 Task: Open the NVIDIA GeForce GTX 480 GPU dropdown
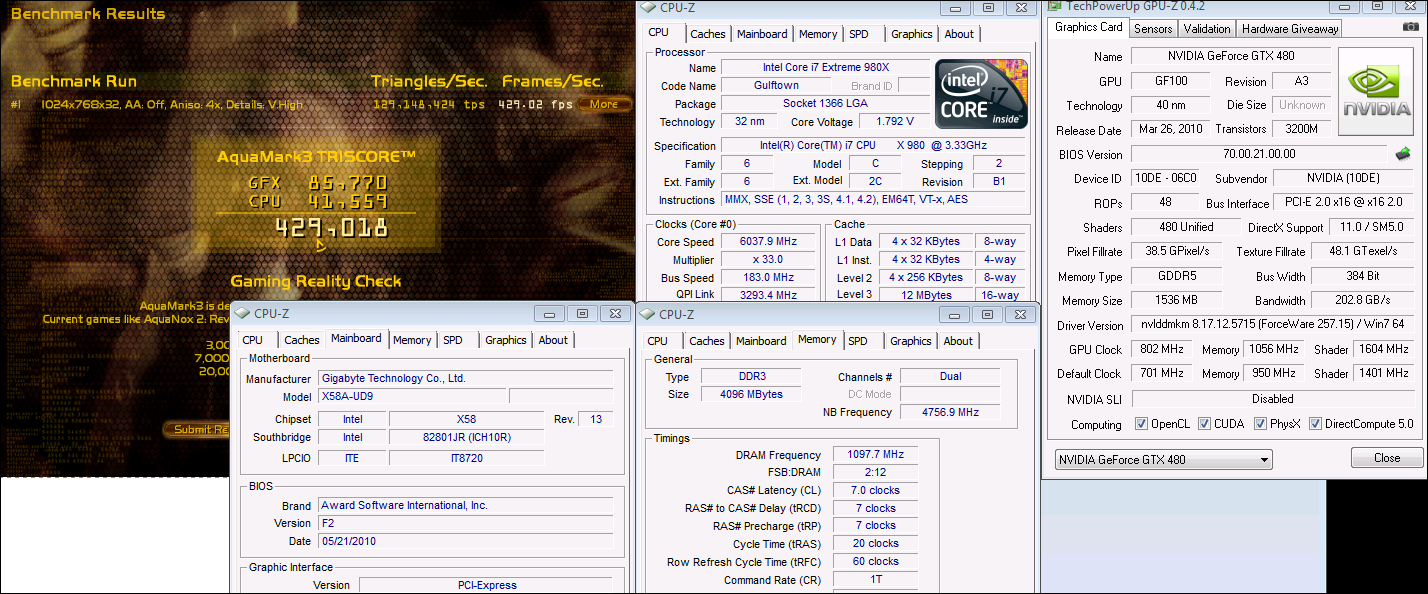pos(1164,460)
